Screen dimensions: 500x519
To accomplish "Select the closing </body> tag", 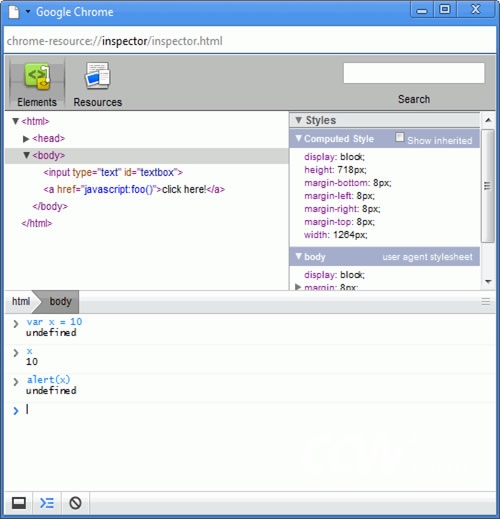I will pos(50,206).
